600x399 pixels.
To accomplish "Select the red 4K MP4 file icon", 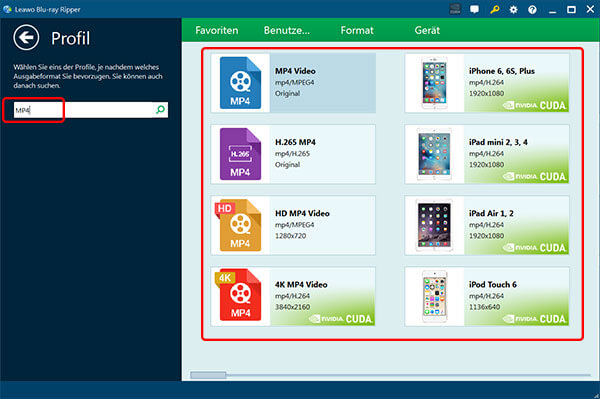I will coord(238,295).
